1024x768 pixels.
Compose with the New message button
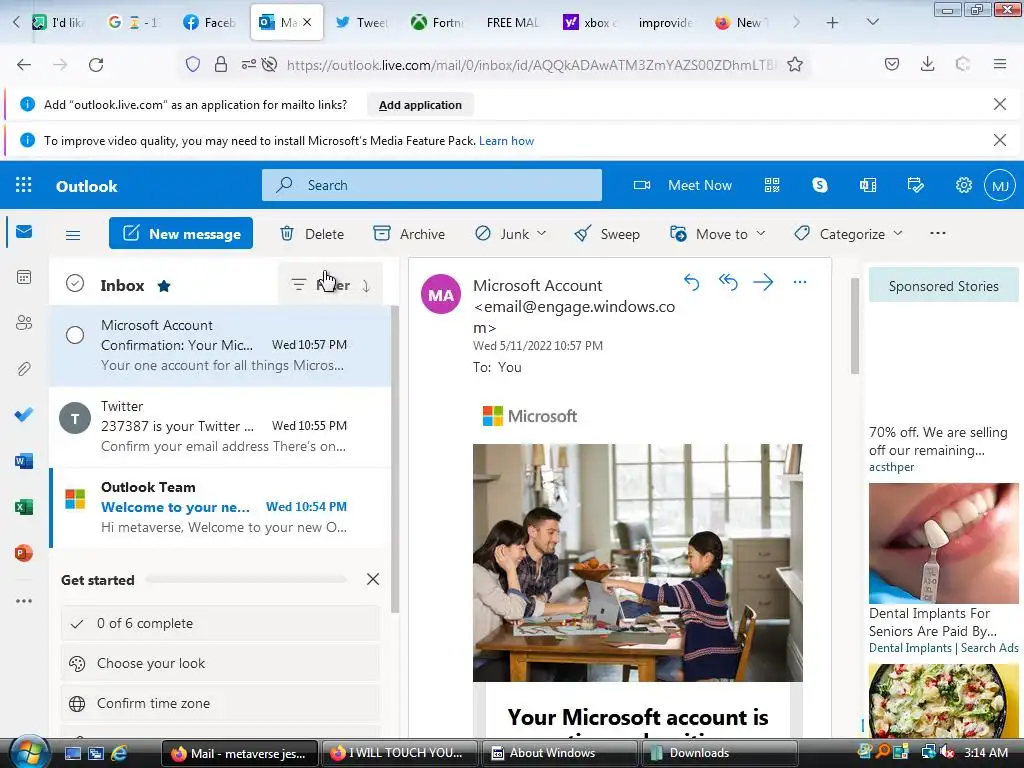point(181,233)
